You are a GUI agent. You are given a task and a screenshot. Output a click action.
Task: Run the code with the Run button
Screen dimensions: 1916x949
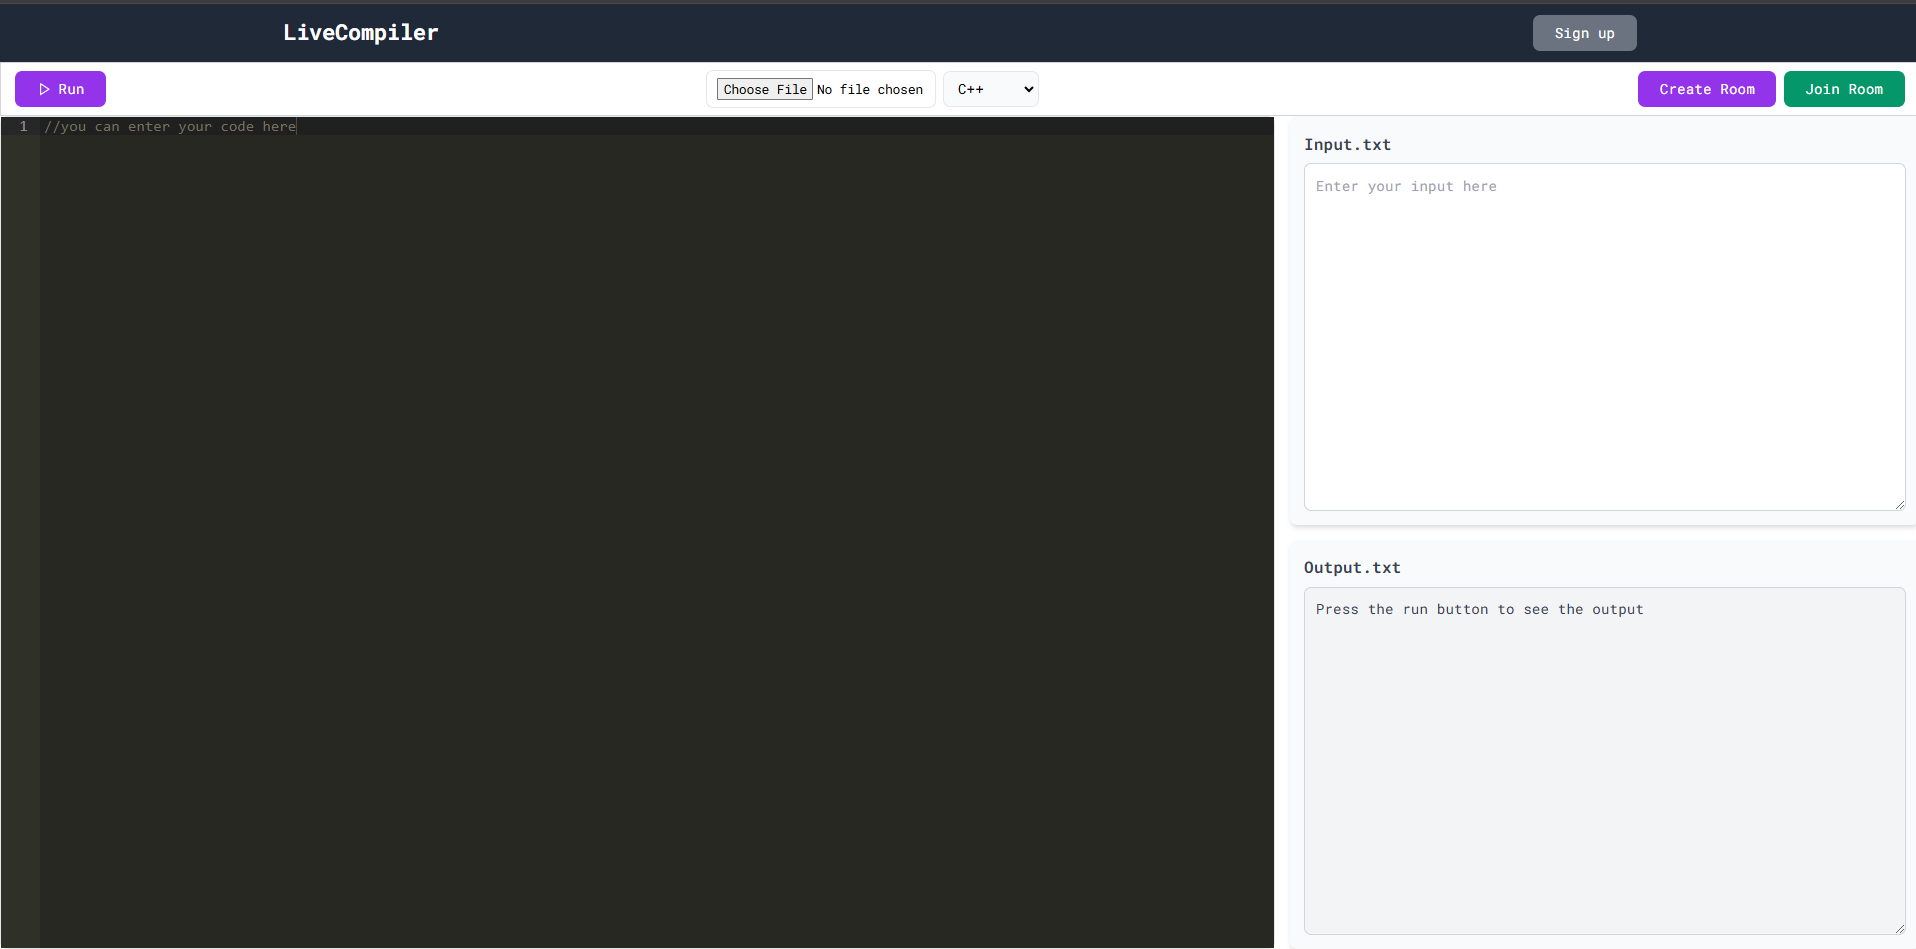60,89
